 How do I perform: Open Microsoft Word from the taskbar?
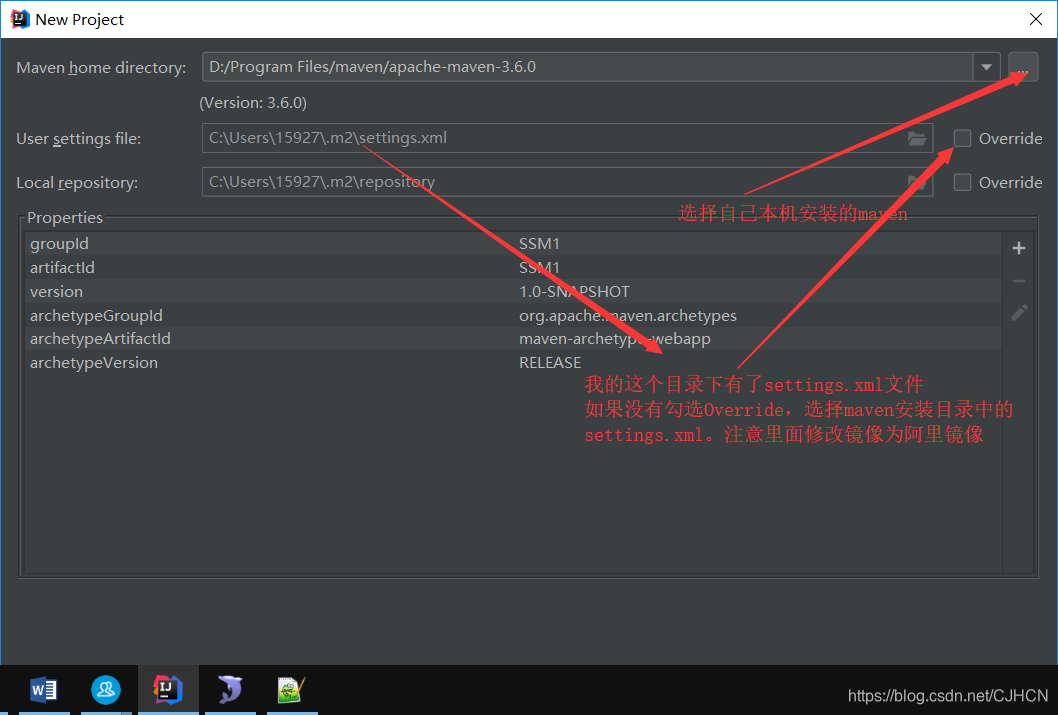coord(44,689)
